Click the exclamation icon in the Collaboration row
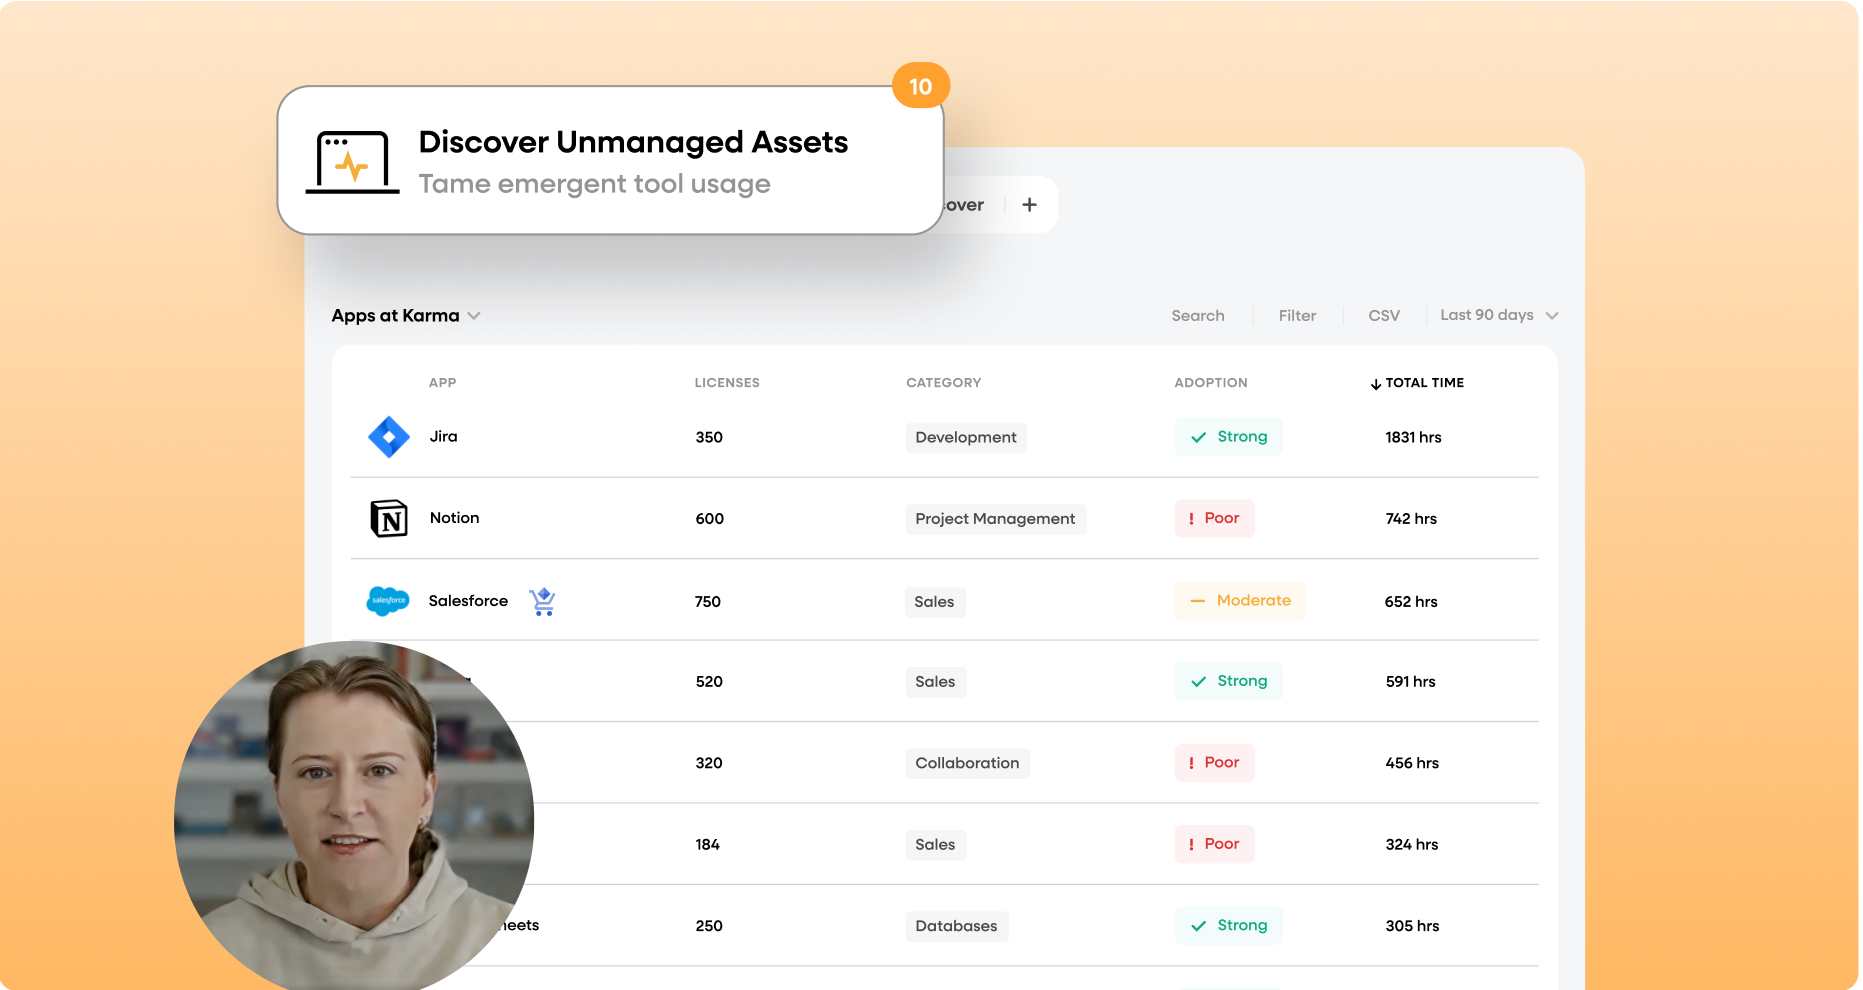Screen dimensions: 1863x990 click(1191, 763)
